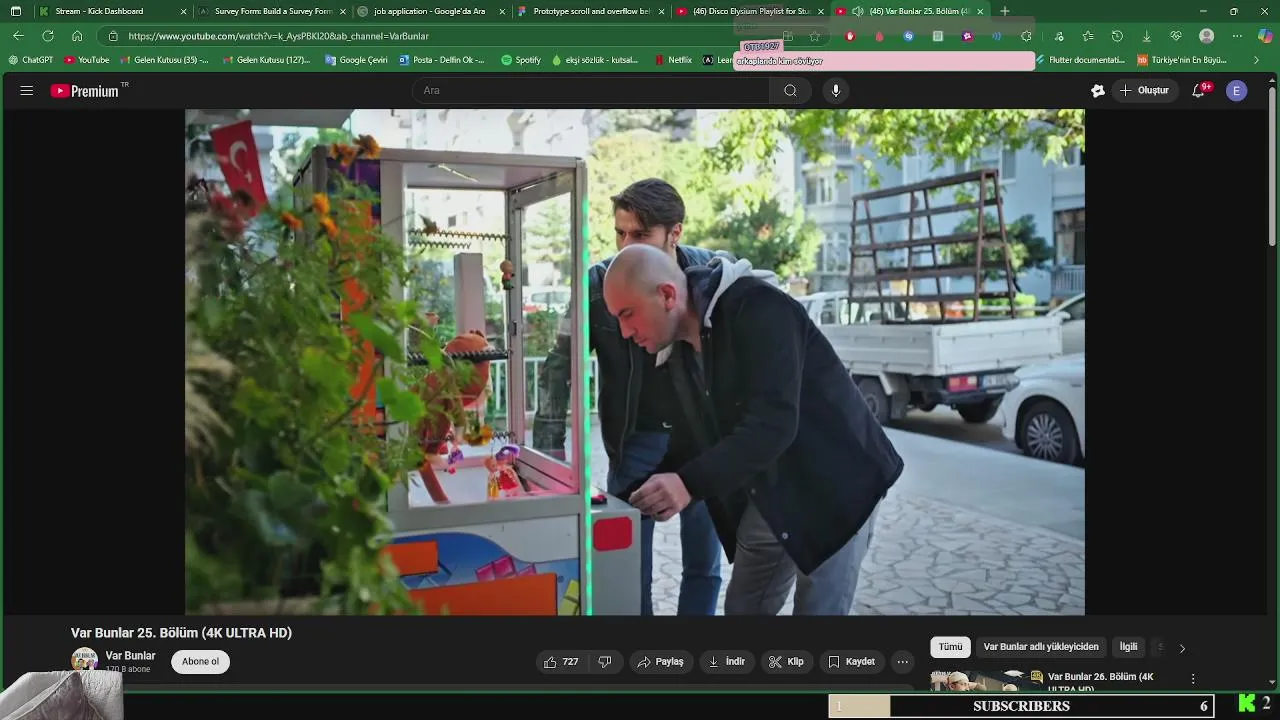Dislike the video with thumbs down
This screenshot has width=1280, height=720.
click(x=605, y=662)
